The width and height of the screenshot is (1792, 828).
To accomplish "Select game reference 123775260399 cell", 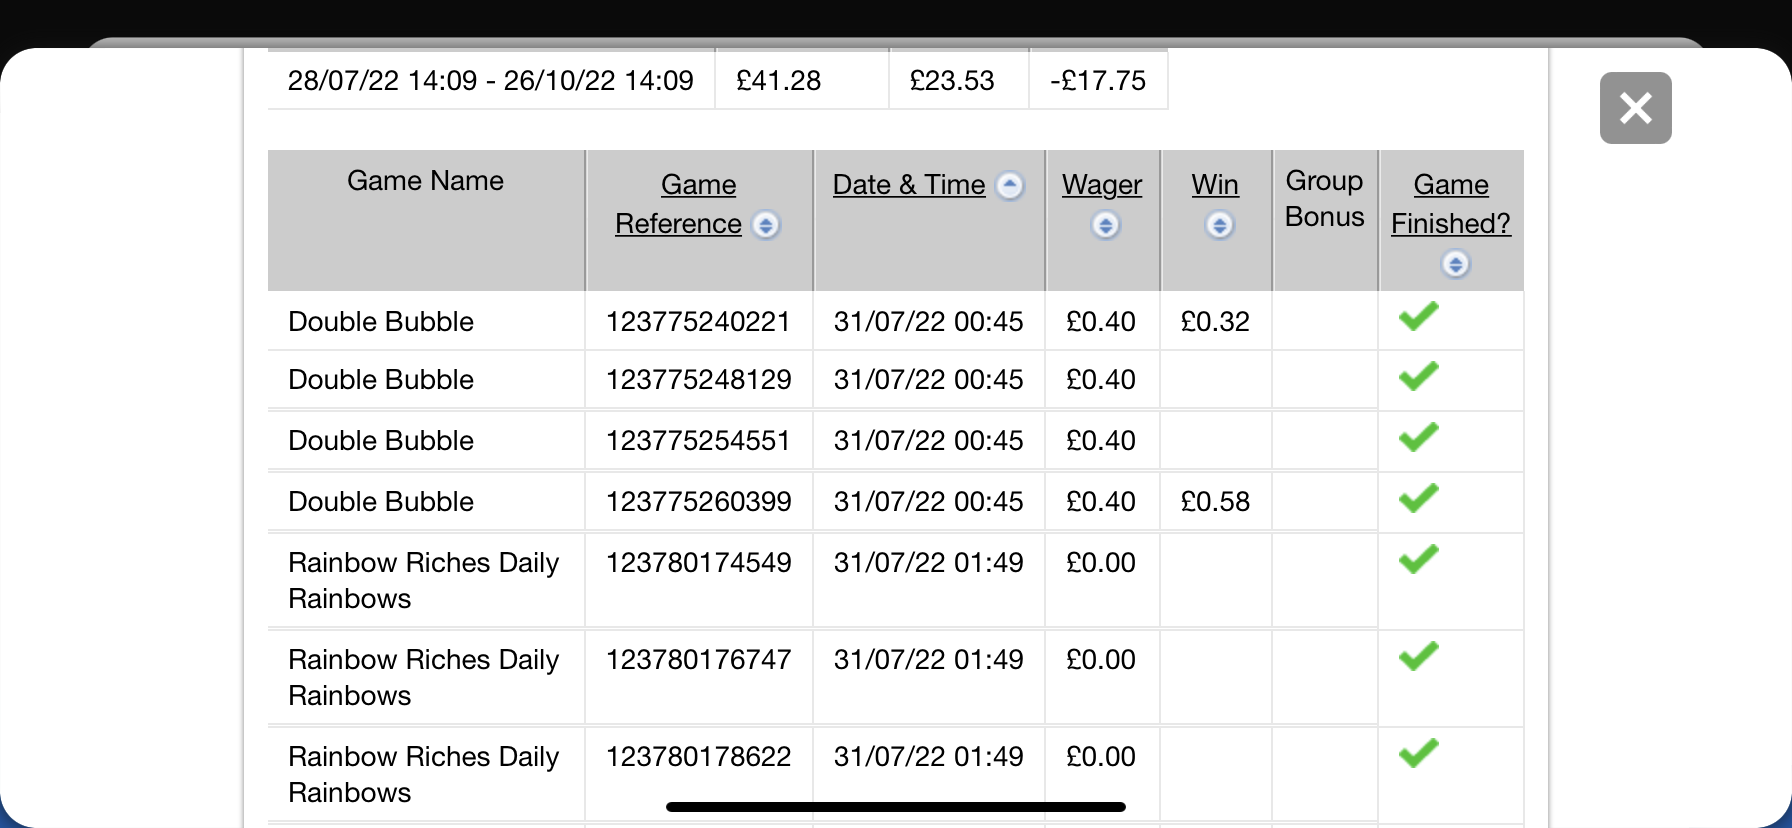I will [698, 502].
